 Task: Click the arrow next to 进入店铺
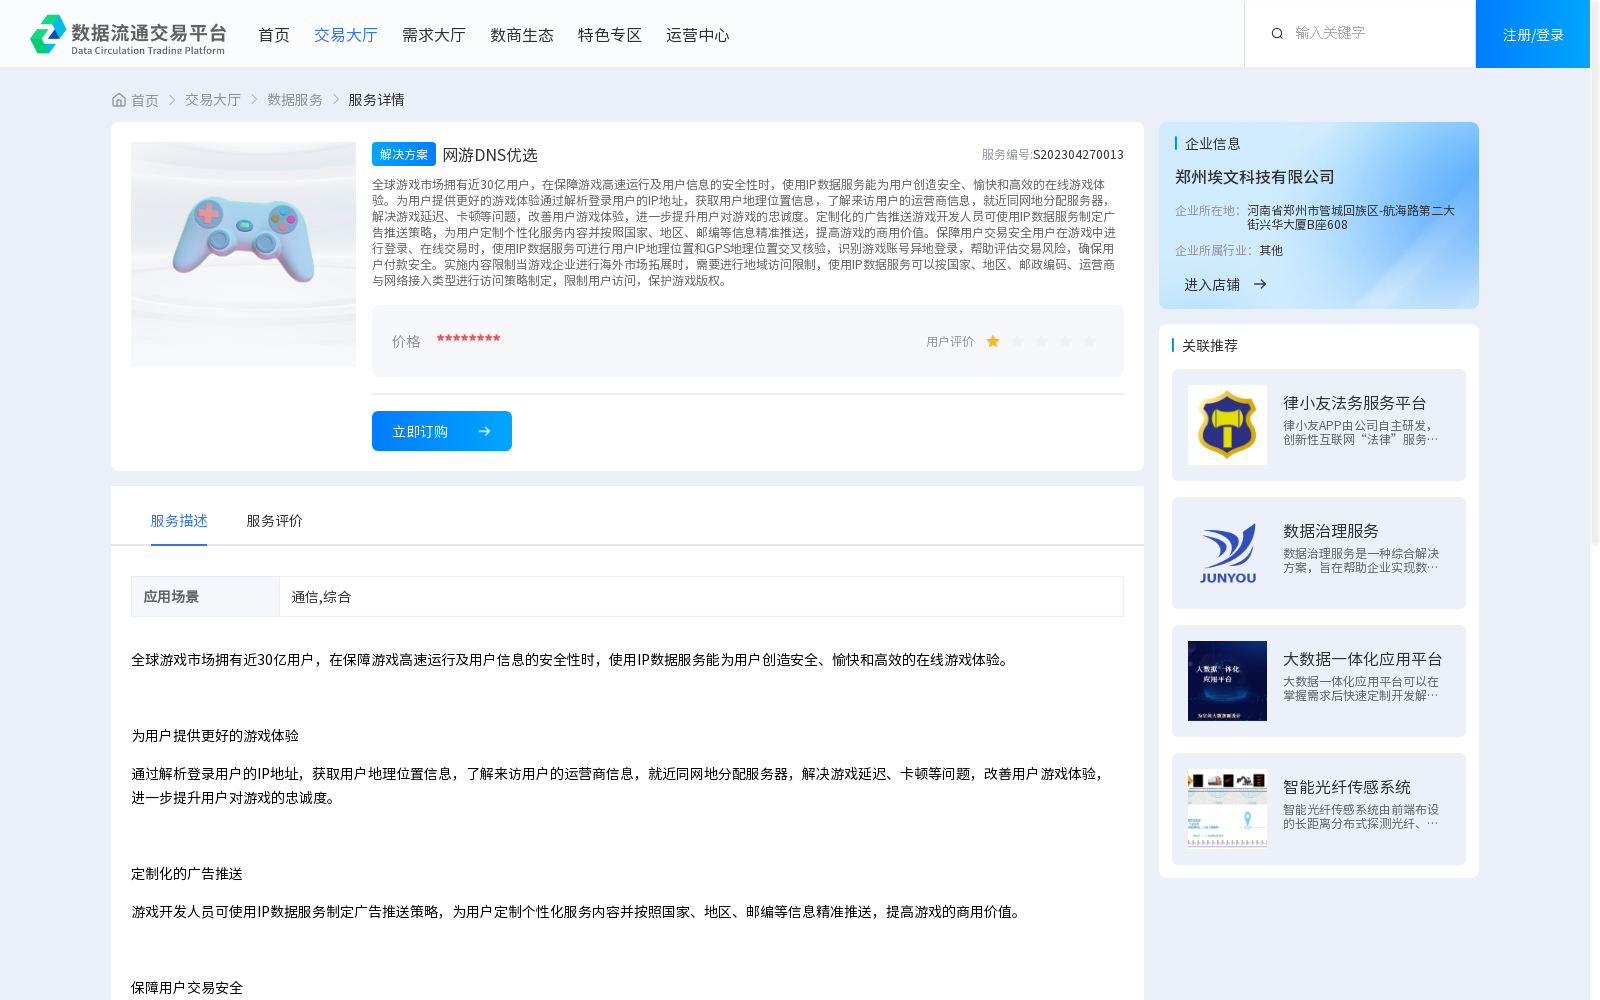point(1260,285)
